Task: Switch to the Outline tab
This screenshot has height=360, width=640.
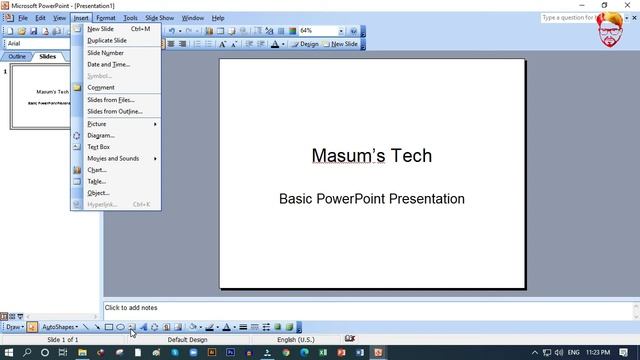Action: (x=17, y=56)
